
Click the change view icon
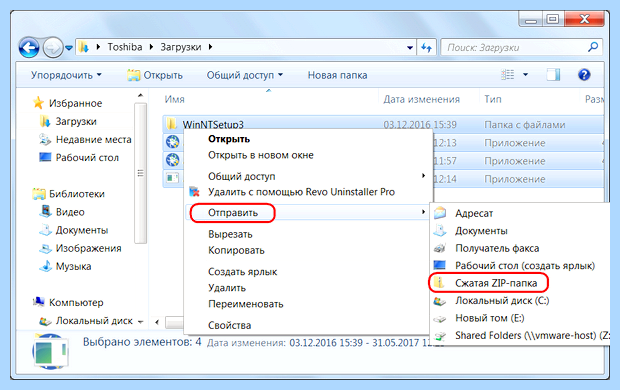[x=508, y=74]
